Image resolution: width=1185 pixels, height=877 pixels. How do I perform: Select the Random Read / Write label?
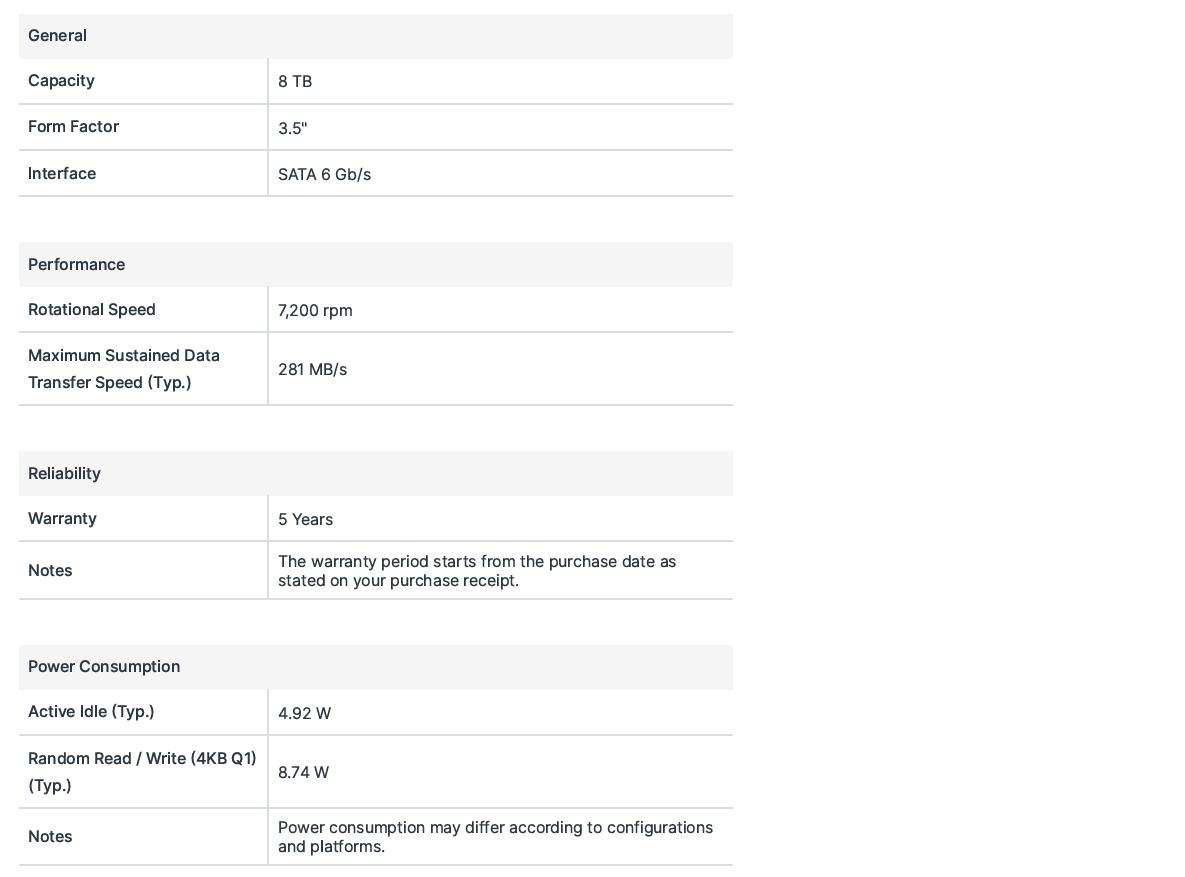pos(142,772)
